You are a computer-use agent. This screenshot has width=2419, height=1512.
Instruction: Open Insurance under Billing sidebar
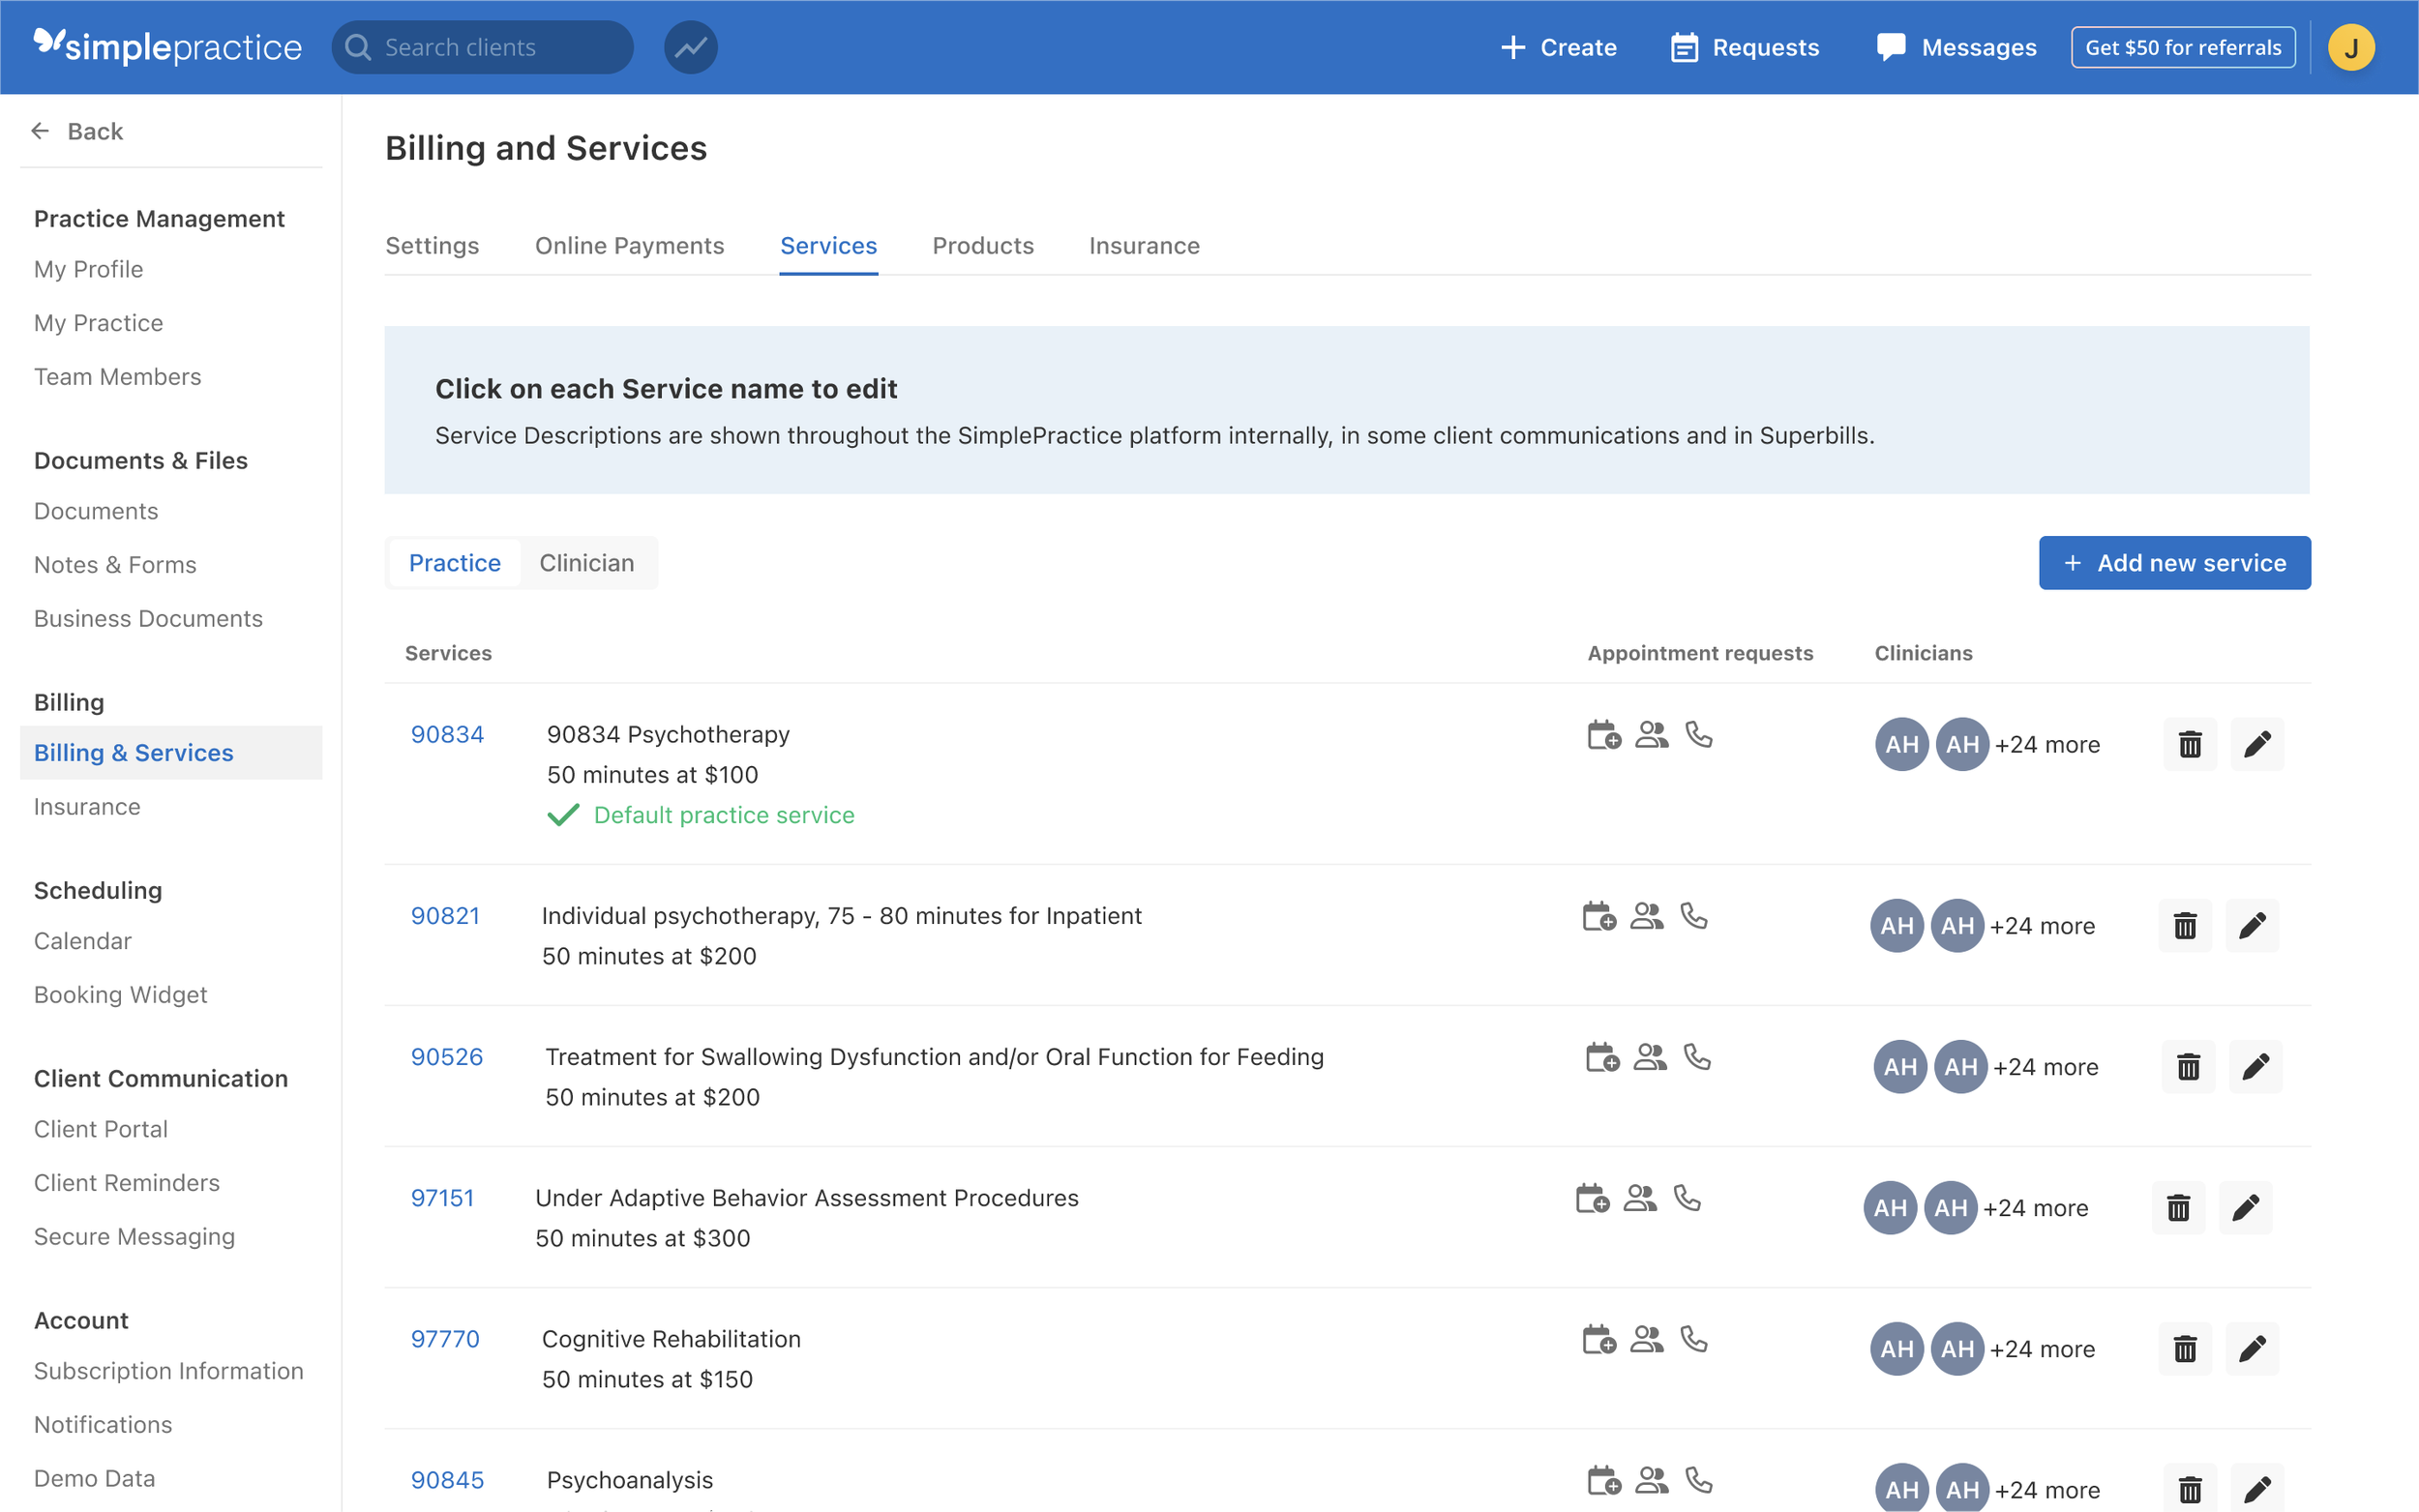coord(87,806)
